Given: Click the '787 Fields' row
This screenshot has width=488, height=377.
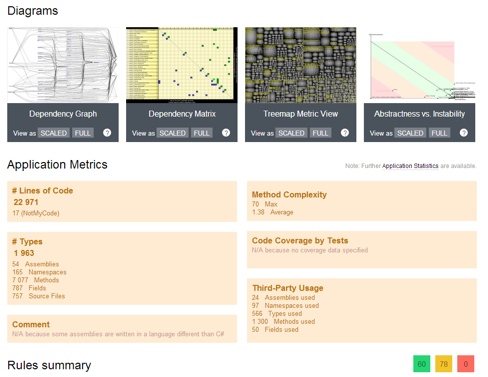Looking at the screenshot, I should (29, 288).
